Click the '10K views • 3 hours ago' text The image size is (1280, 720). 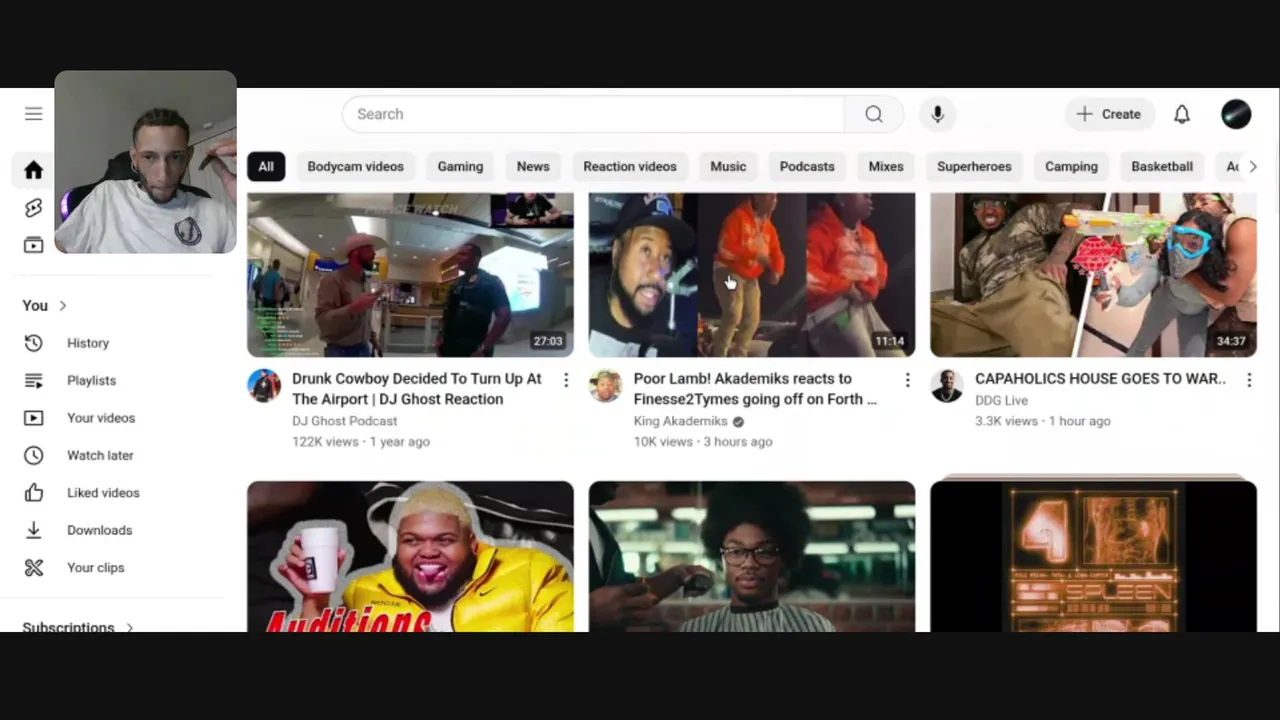(703, 441)
